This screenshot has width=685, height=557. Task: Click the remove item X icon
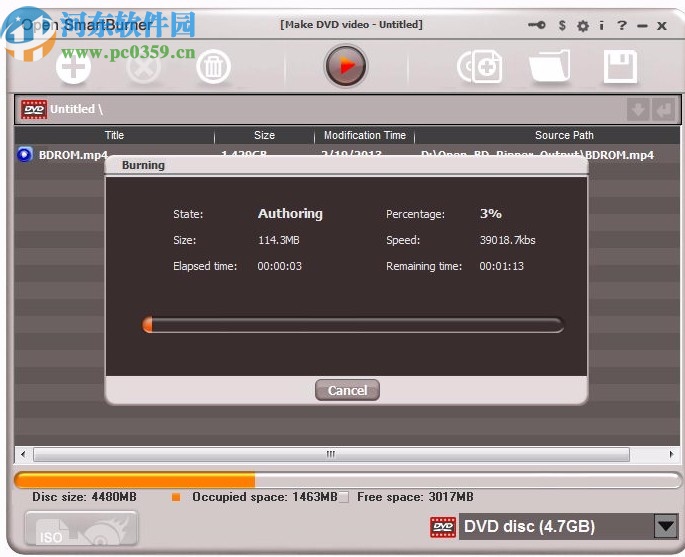143,67
